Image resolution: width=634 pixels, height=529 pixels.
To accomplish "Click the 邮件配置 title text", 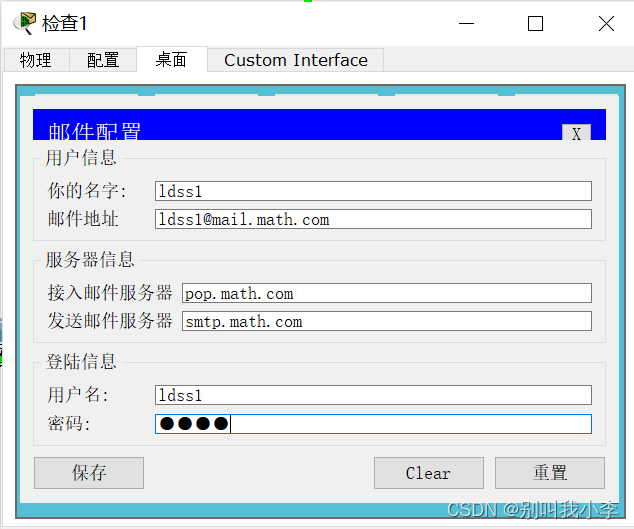I will [x=94, y=131].
